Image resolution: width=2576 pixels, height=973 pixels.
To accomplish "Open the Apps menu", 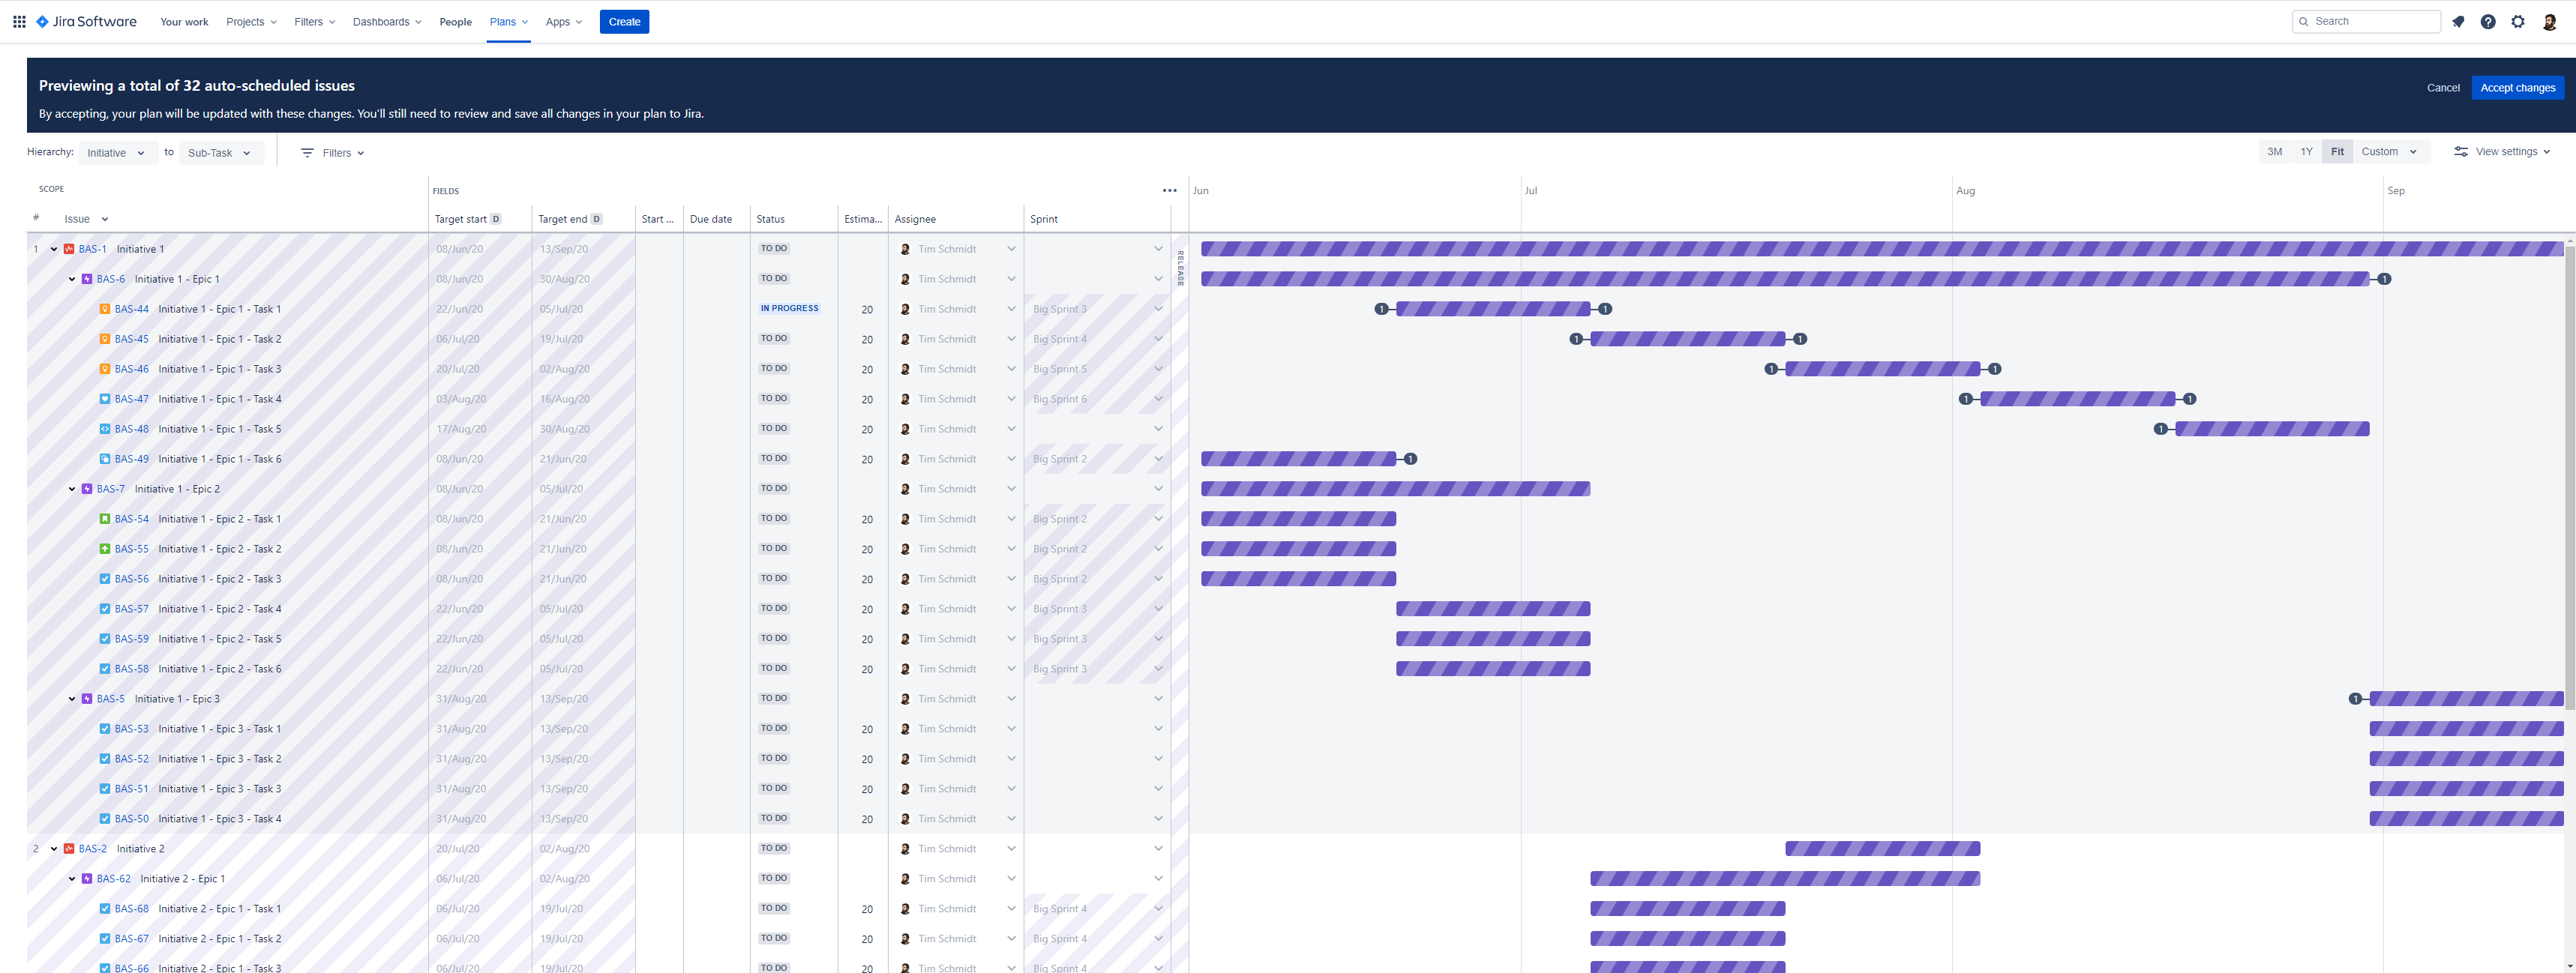I will point(564,22).
